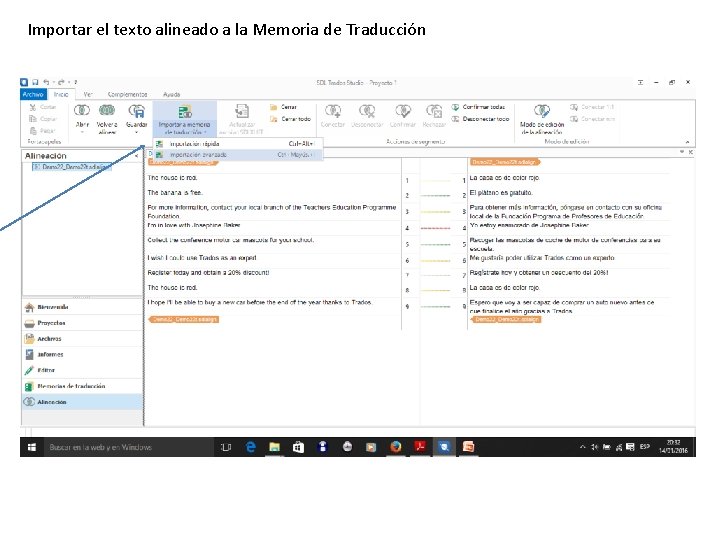Screen dimensions: 720x540
Task: Open the Windows Store taskbar icon
Action: (x=298, y=447)
